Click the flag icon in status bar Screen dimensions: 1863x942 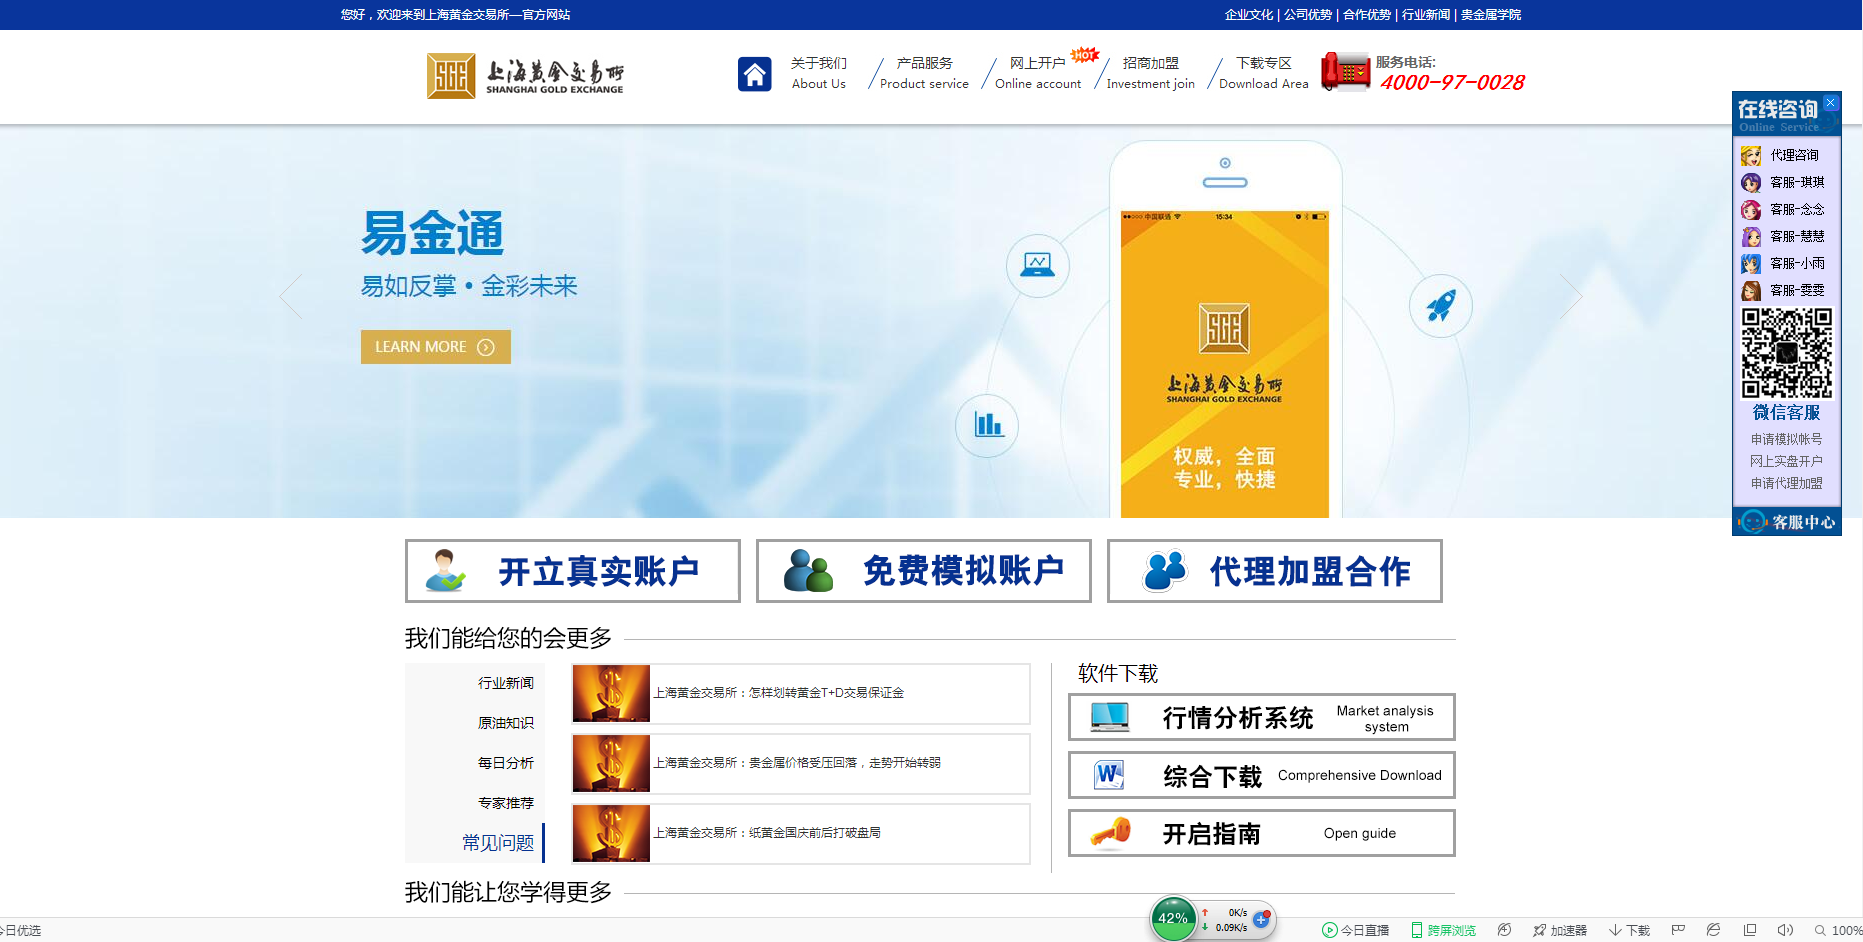tap(1678, 930)
